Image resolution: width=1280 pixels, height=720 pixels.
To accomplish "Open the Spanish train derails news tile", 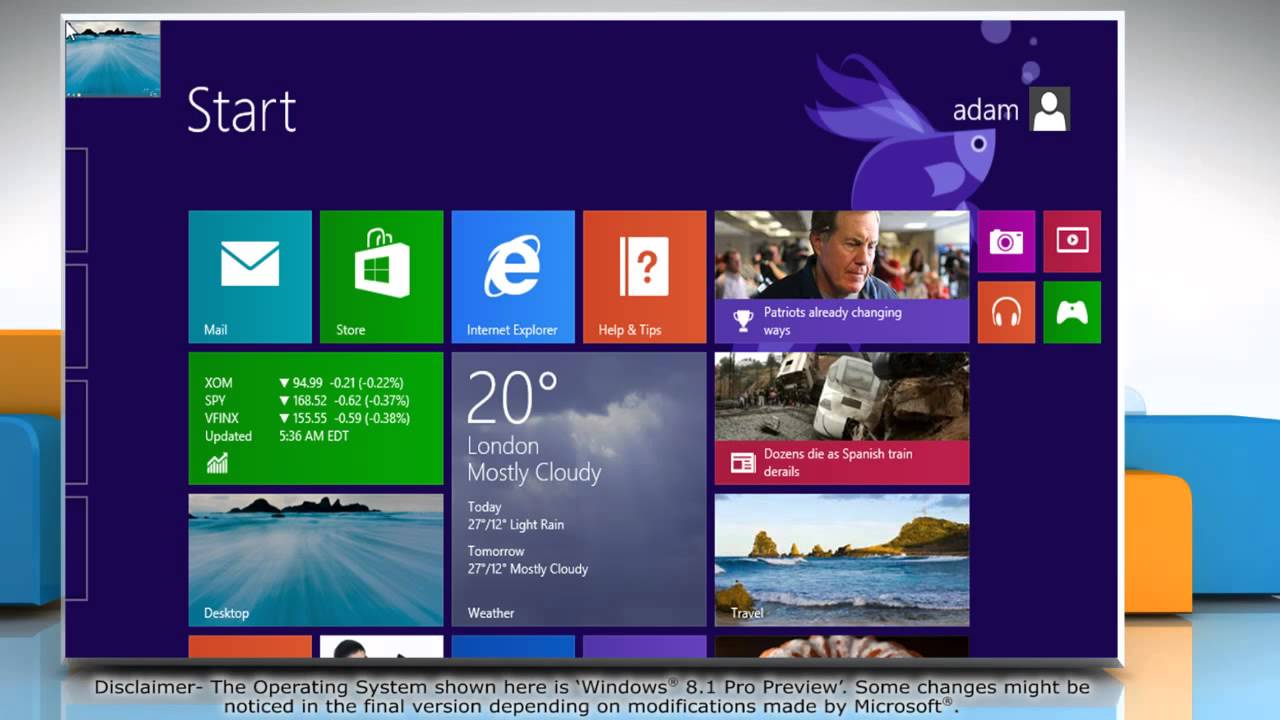I will (x=842, y=418).
